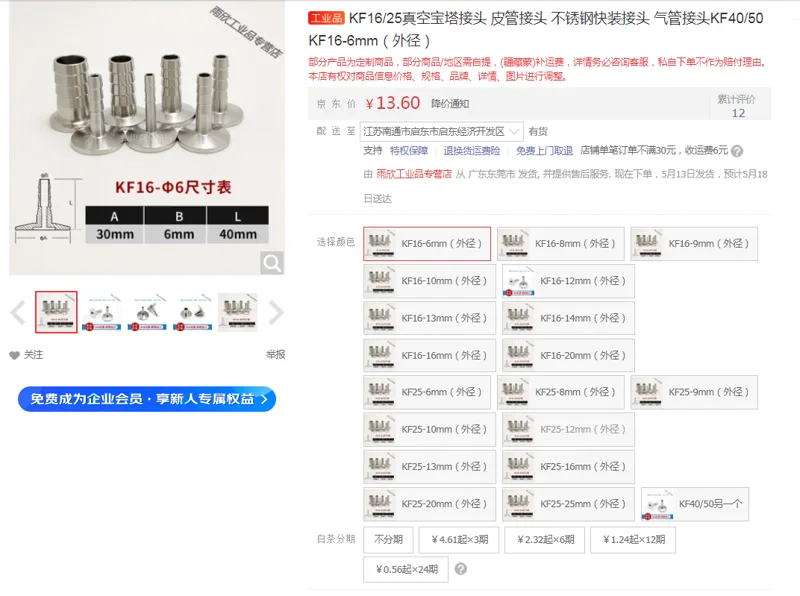Screen dimensions: 800x596
Task: Click the 举报 report link
Action: coord(276,355)
